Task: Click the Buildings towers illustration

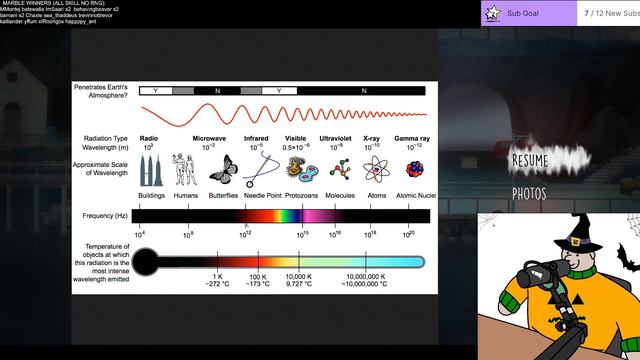Action: (x=151, y=170)
